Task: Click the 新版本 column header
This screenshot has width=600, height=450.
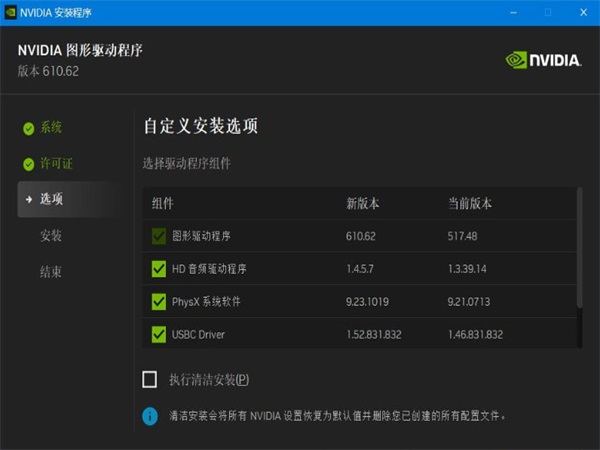Action: coord(363,203)
